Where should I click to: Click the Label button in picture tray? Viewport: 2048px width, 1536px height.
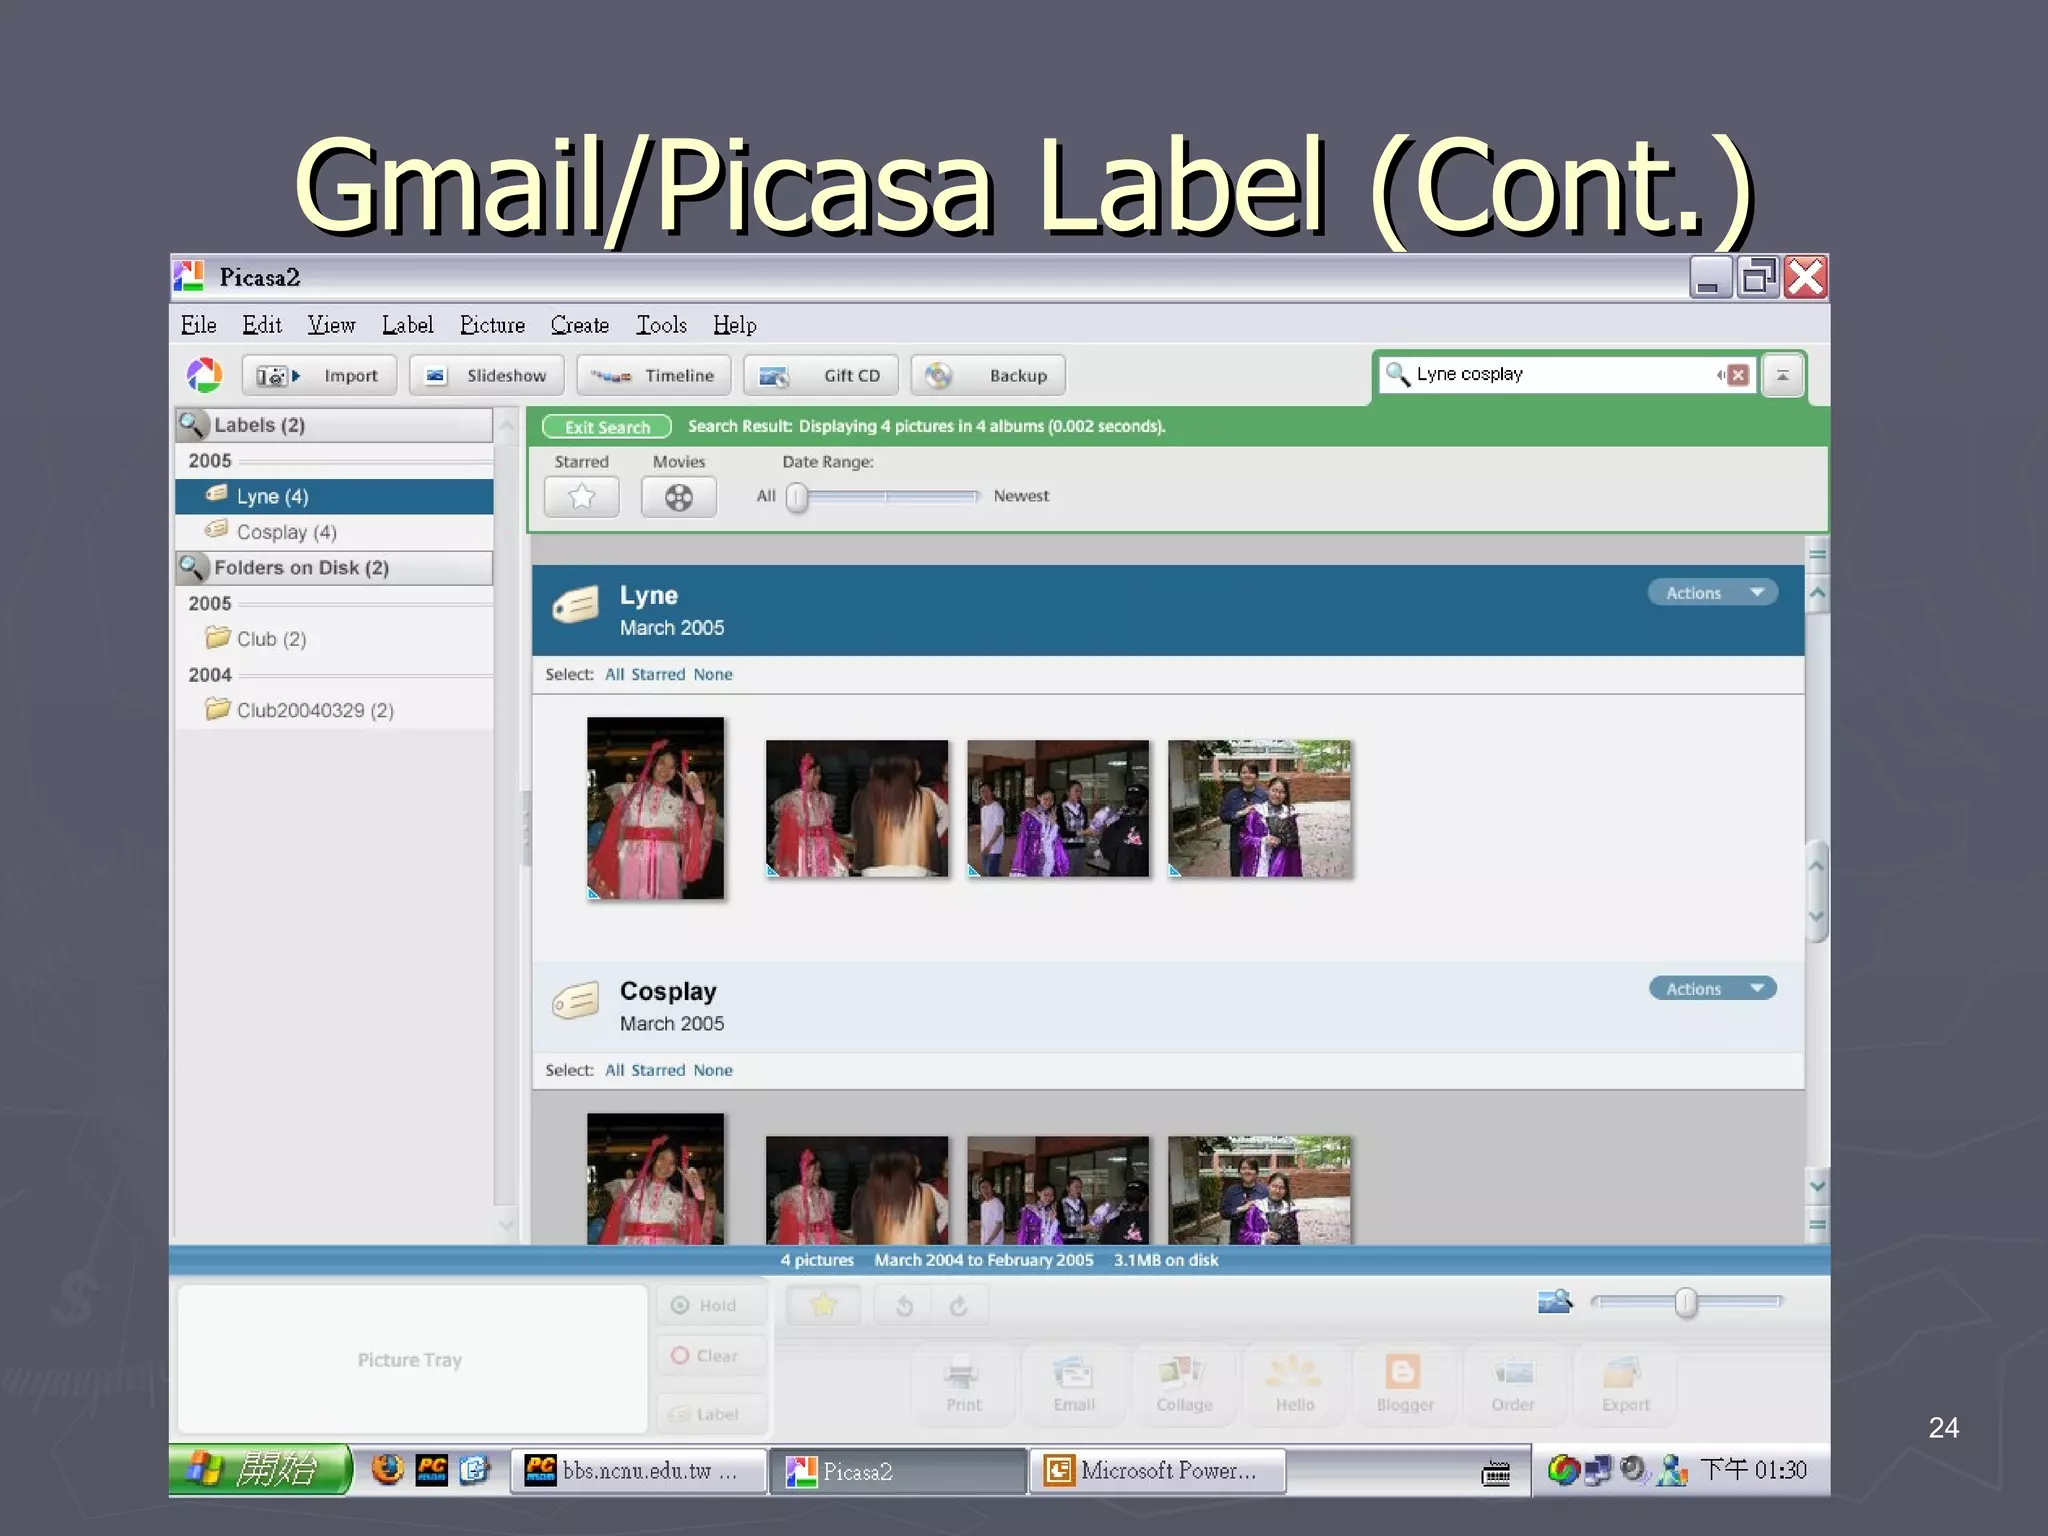[x=712, y=1414]
